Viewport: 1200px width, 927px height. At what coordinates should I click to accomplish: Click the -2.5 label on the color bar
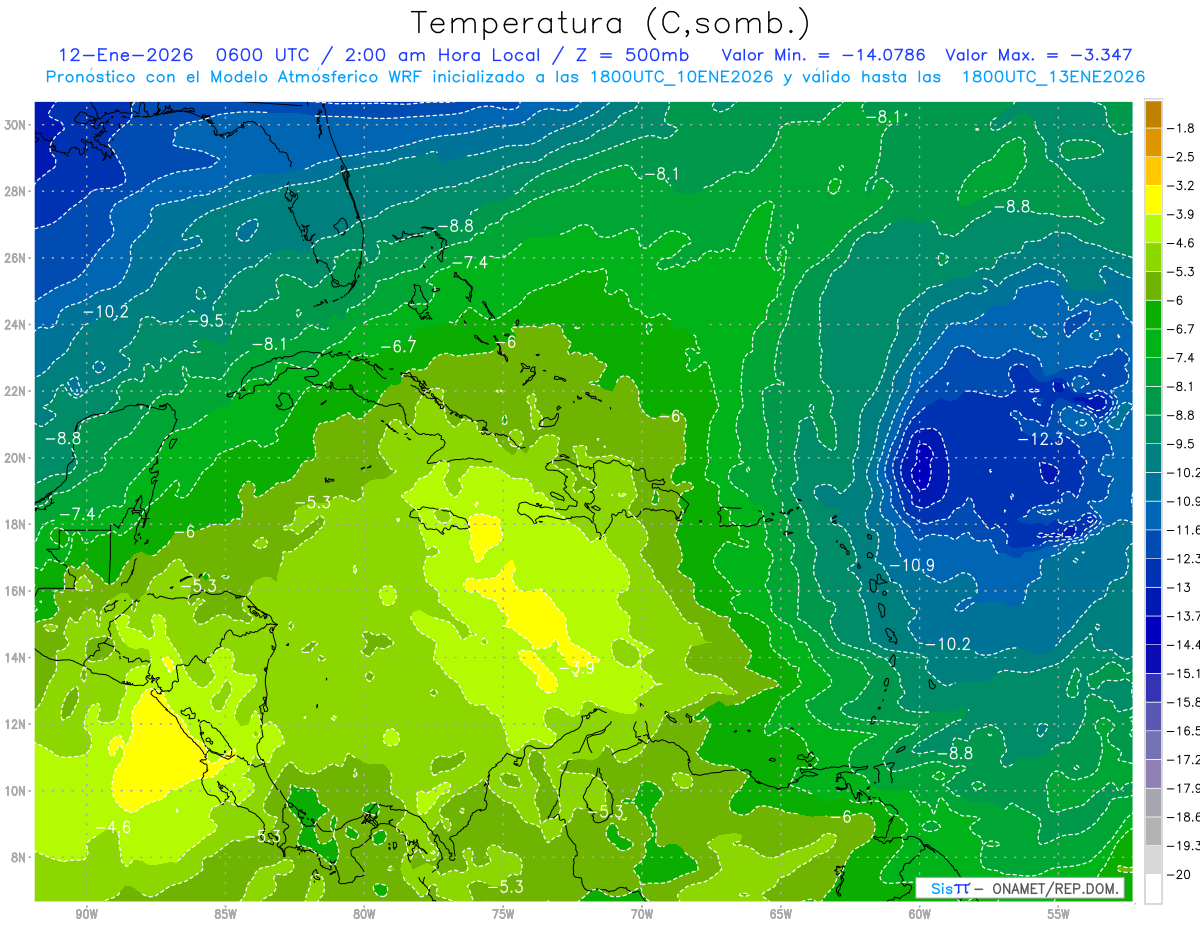(x=1182, y=157)
